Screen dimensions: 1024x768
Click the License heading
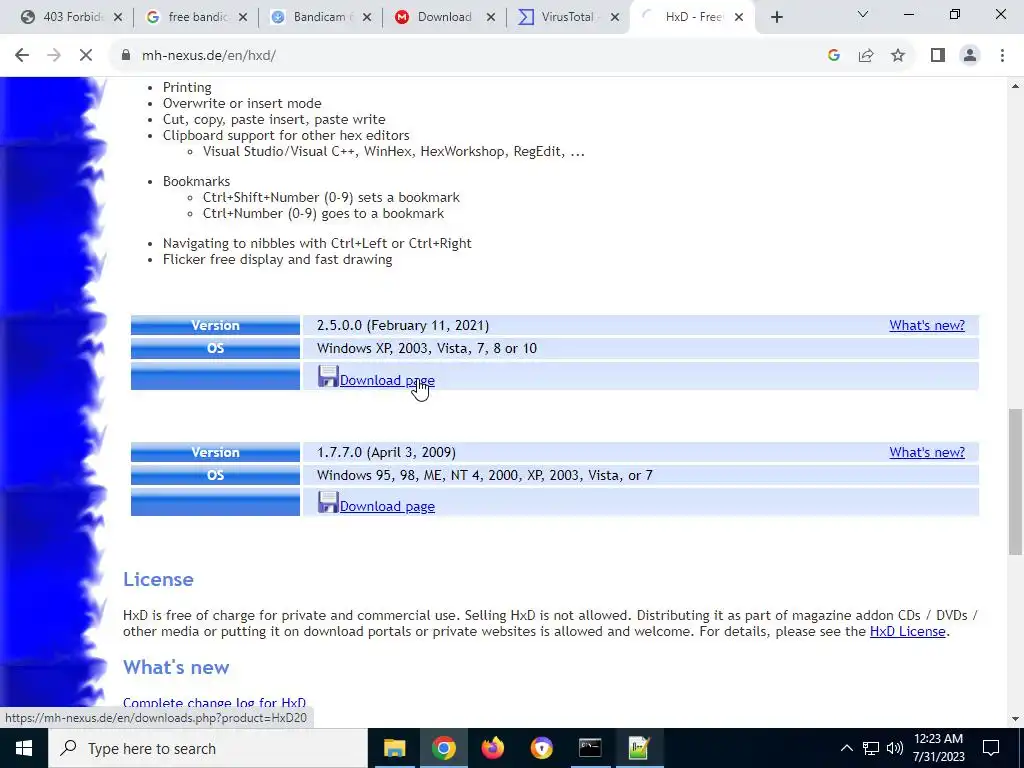coord(158,579)
